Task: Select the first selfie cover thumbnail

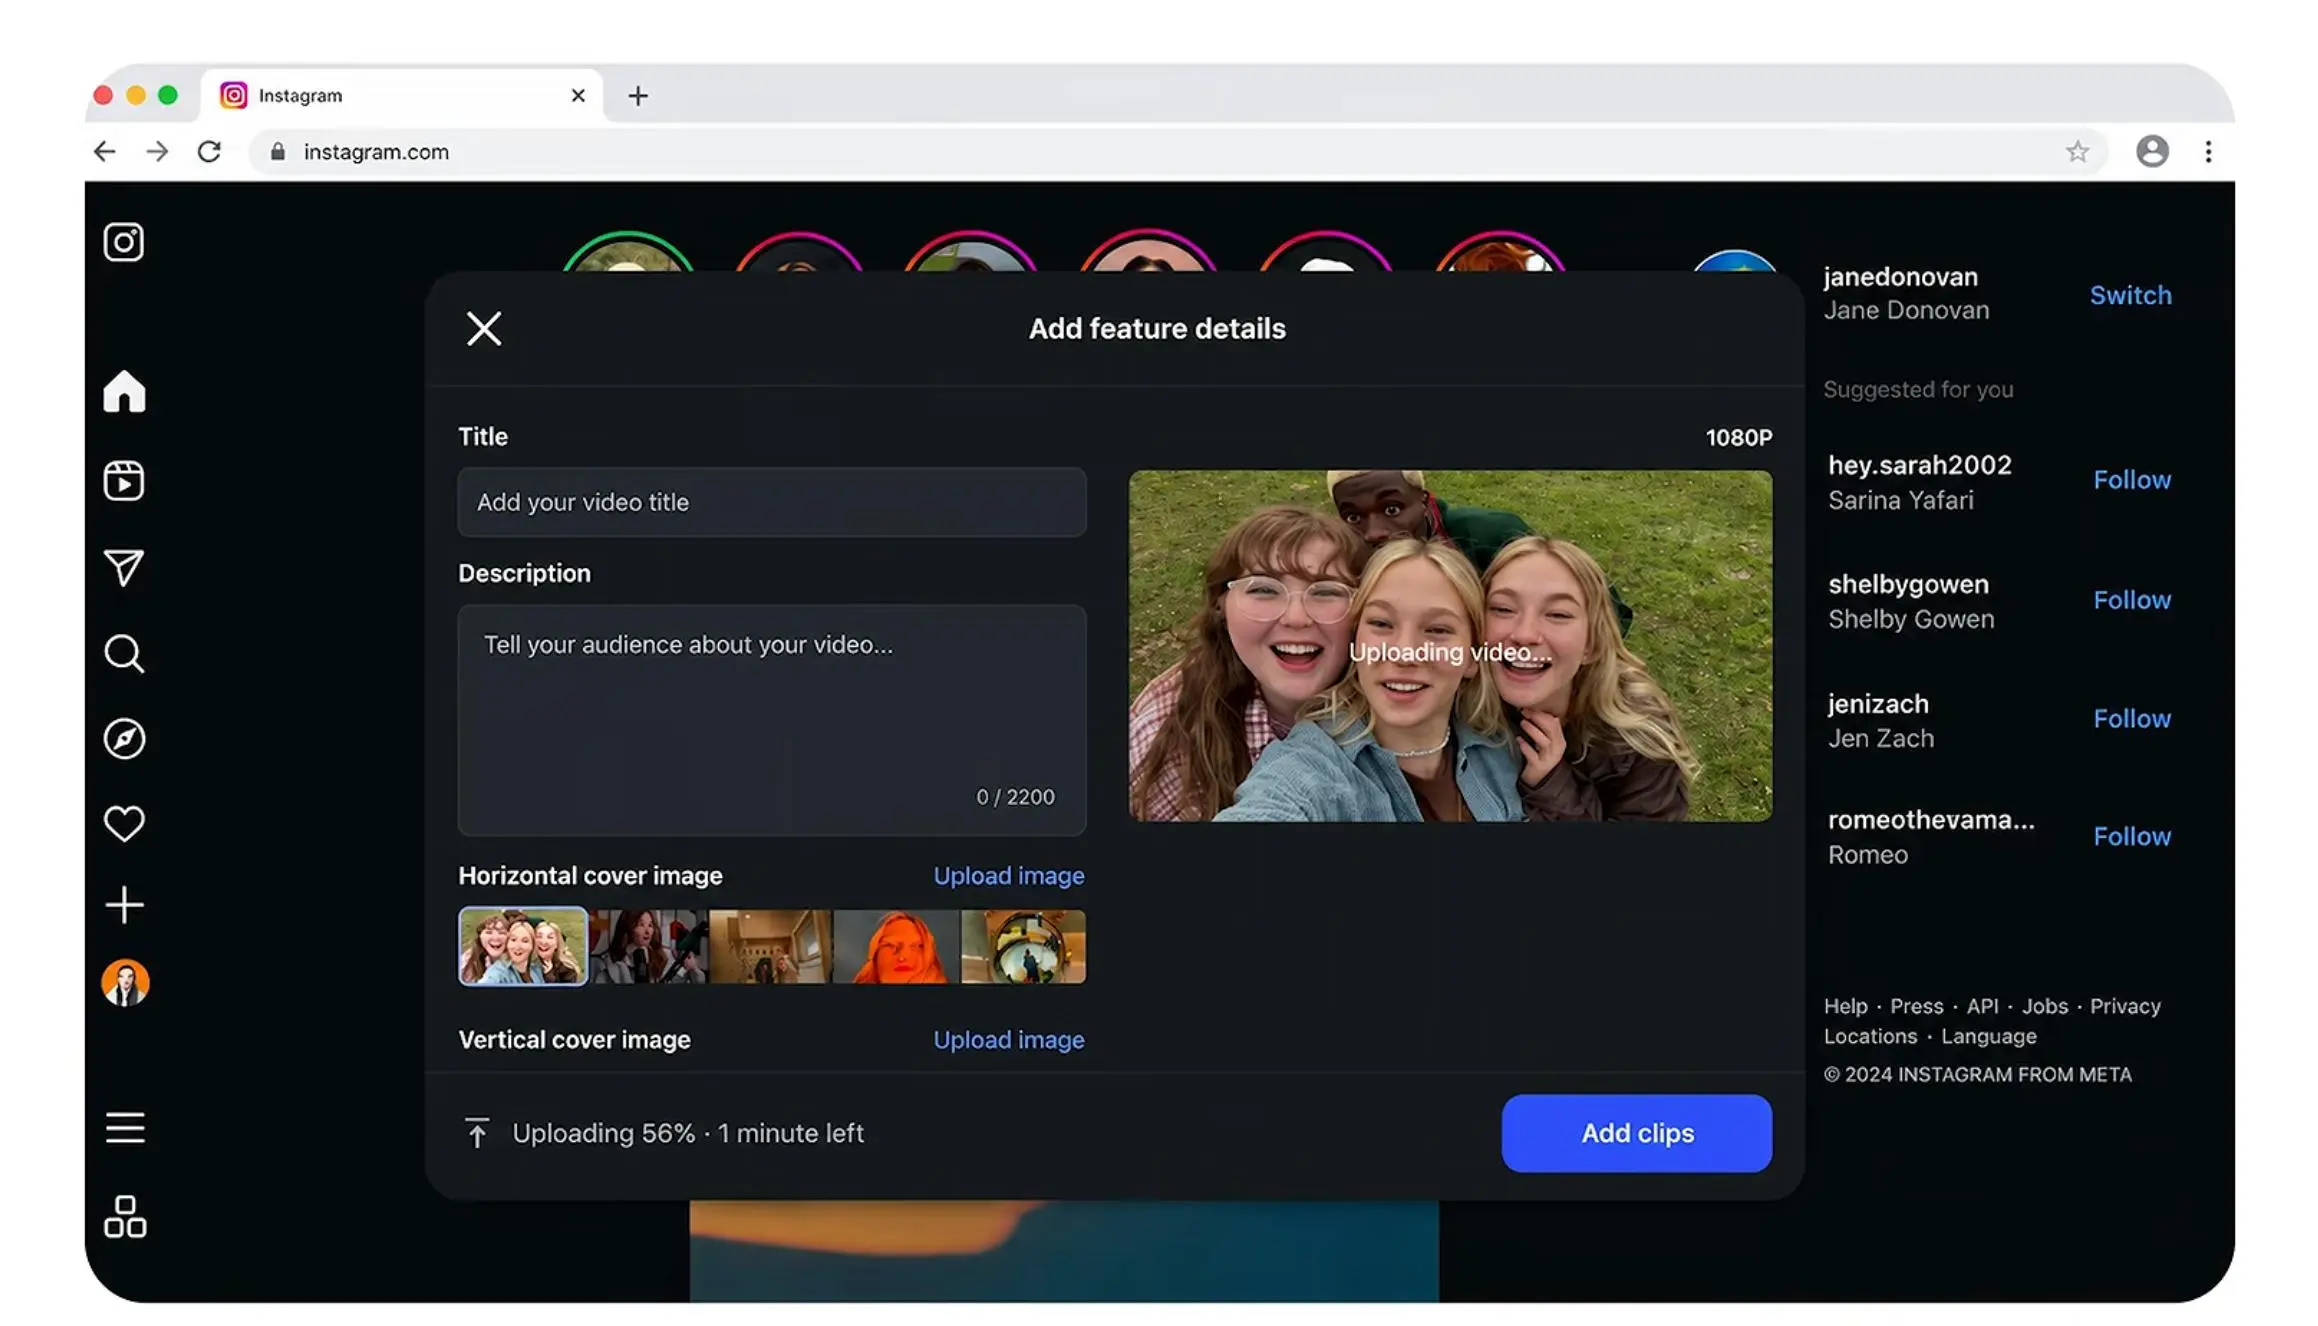Action: tap(523, 946)
